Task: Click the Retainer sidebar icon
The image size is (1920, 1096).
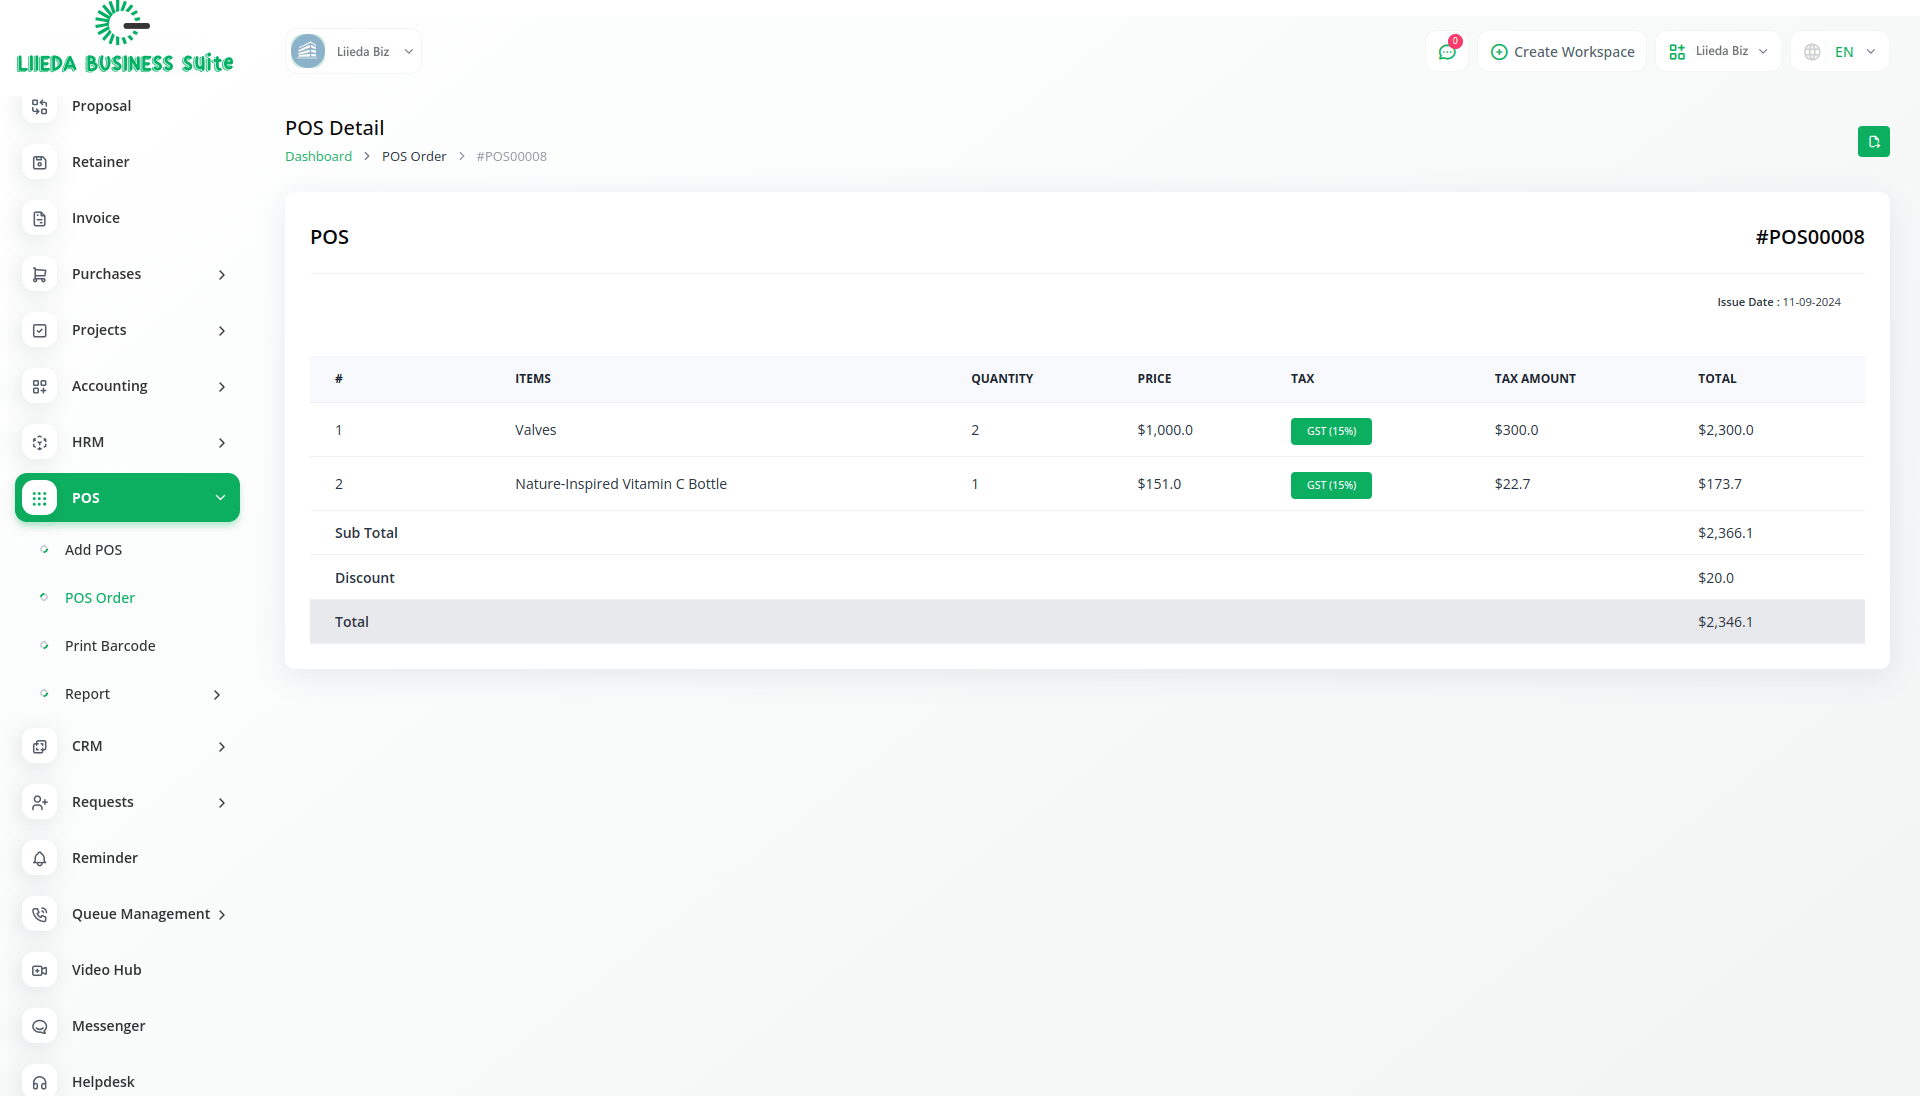Action: click(40, 162)
